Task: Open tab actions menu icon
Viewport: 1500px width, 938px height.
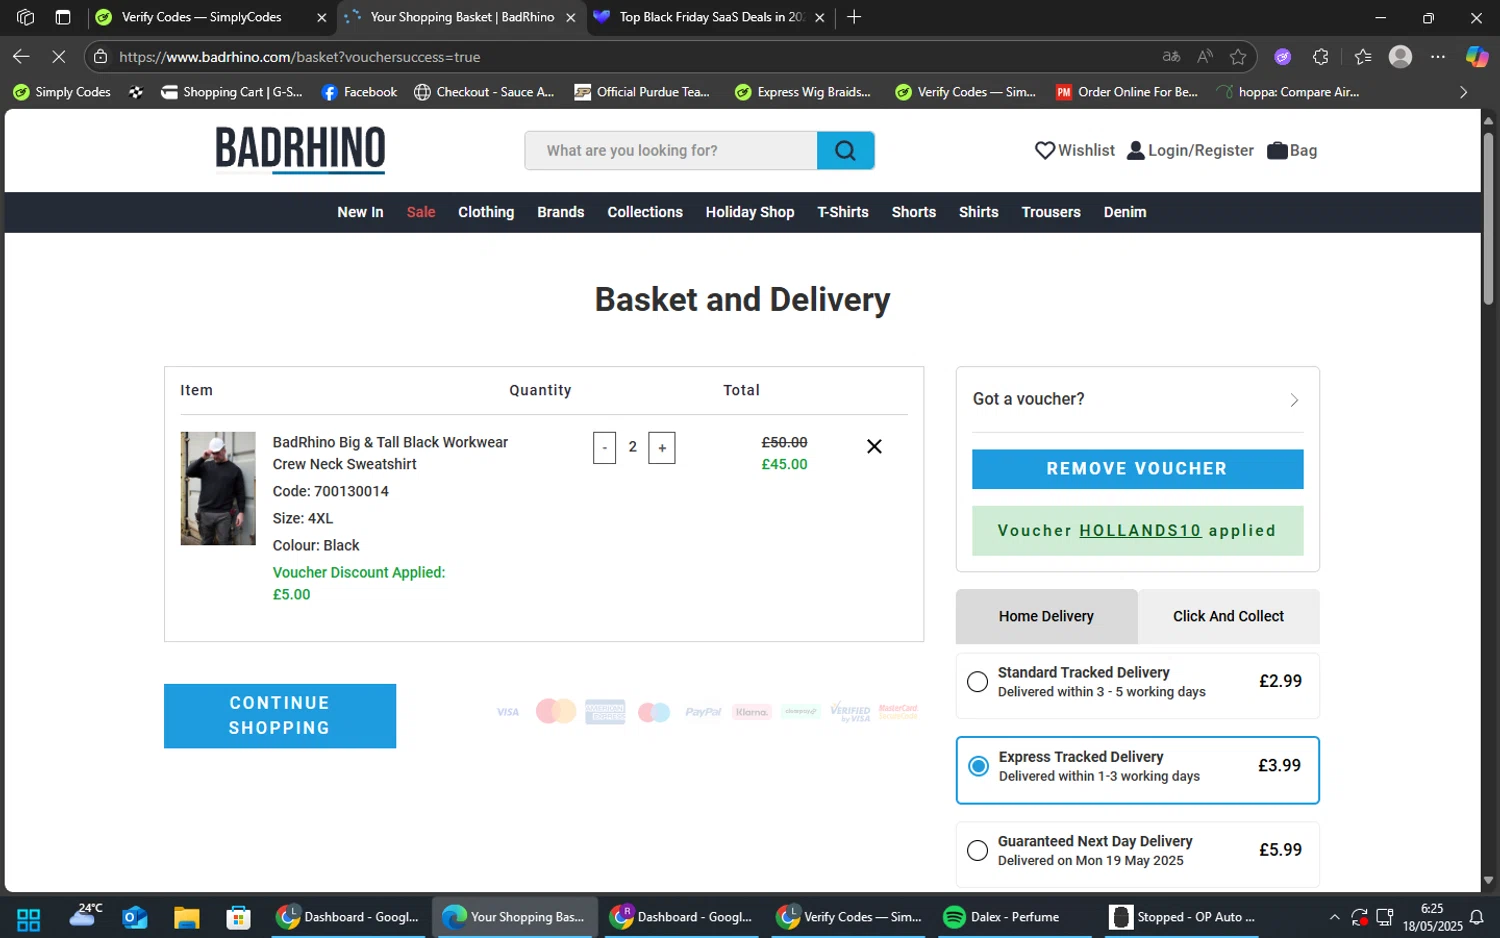Action: (63, 17)
